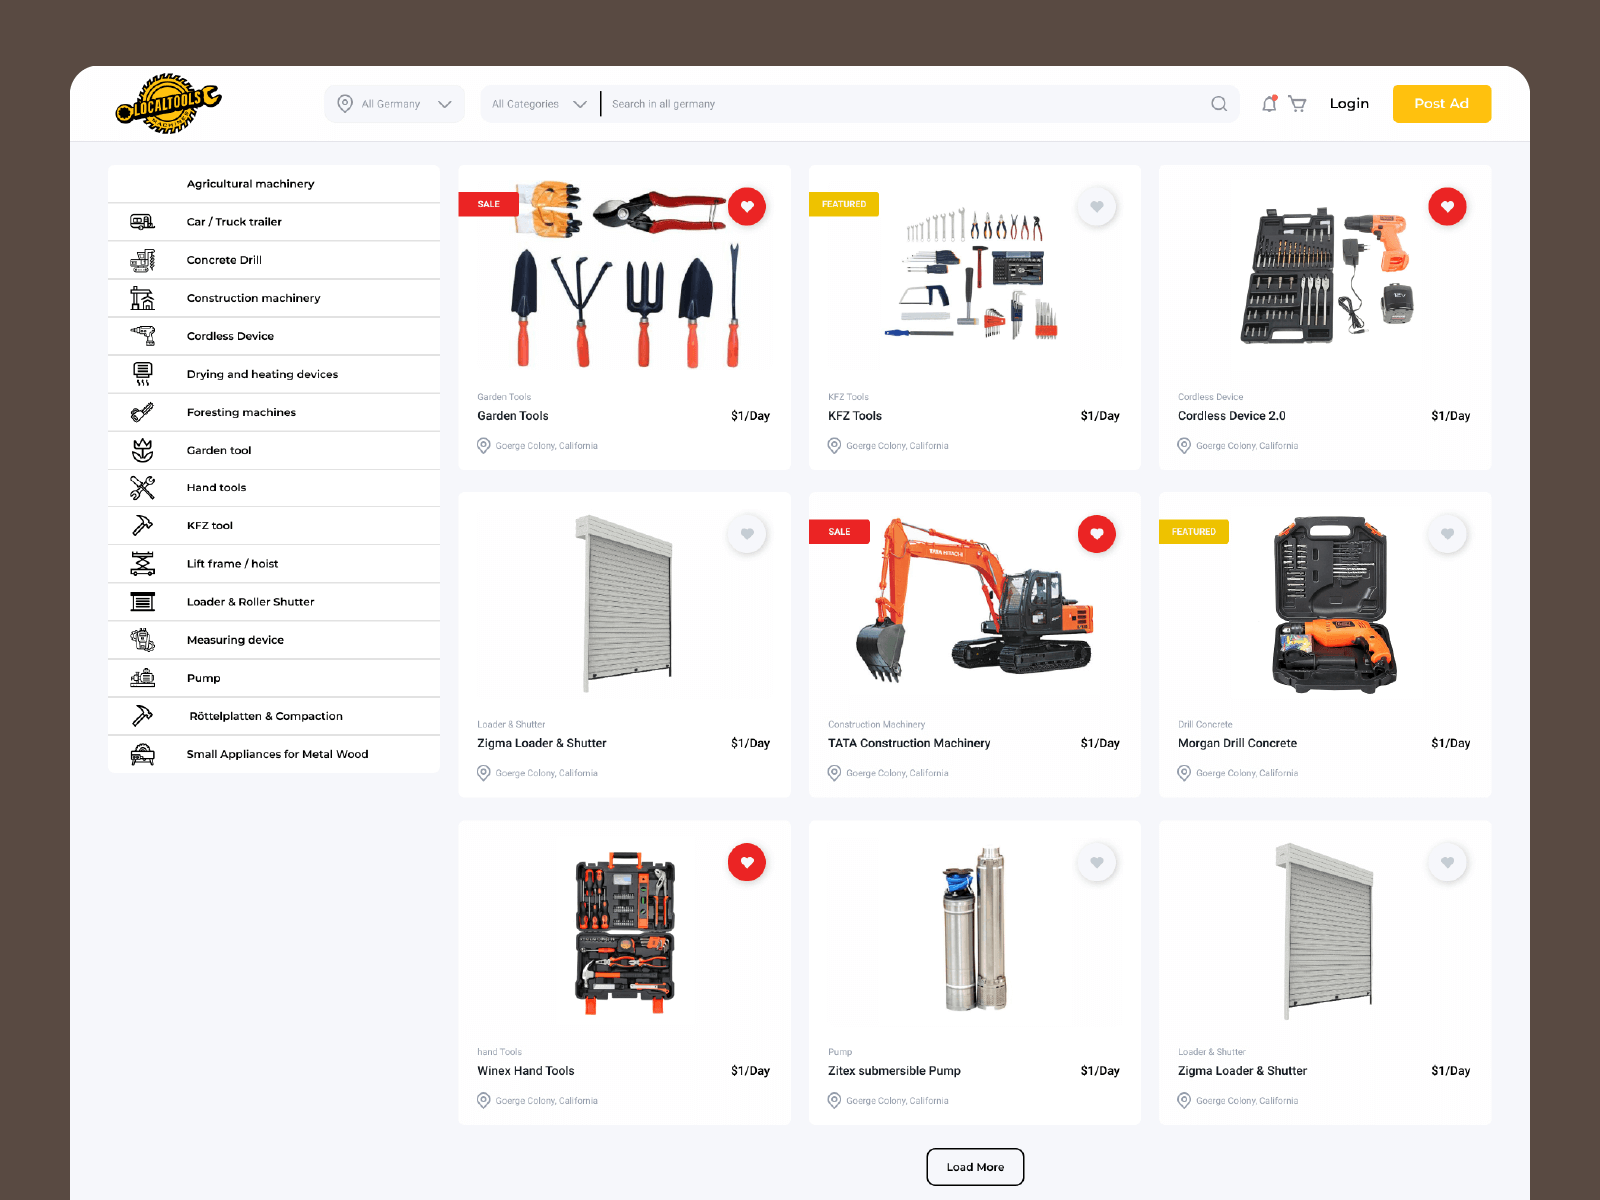The height and width of the screenshot is (1200, 1600).
Task: Select the Foresting machines category label
Action: pyautogui.click(x=241, y=412)
